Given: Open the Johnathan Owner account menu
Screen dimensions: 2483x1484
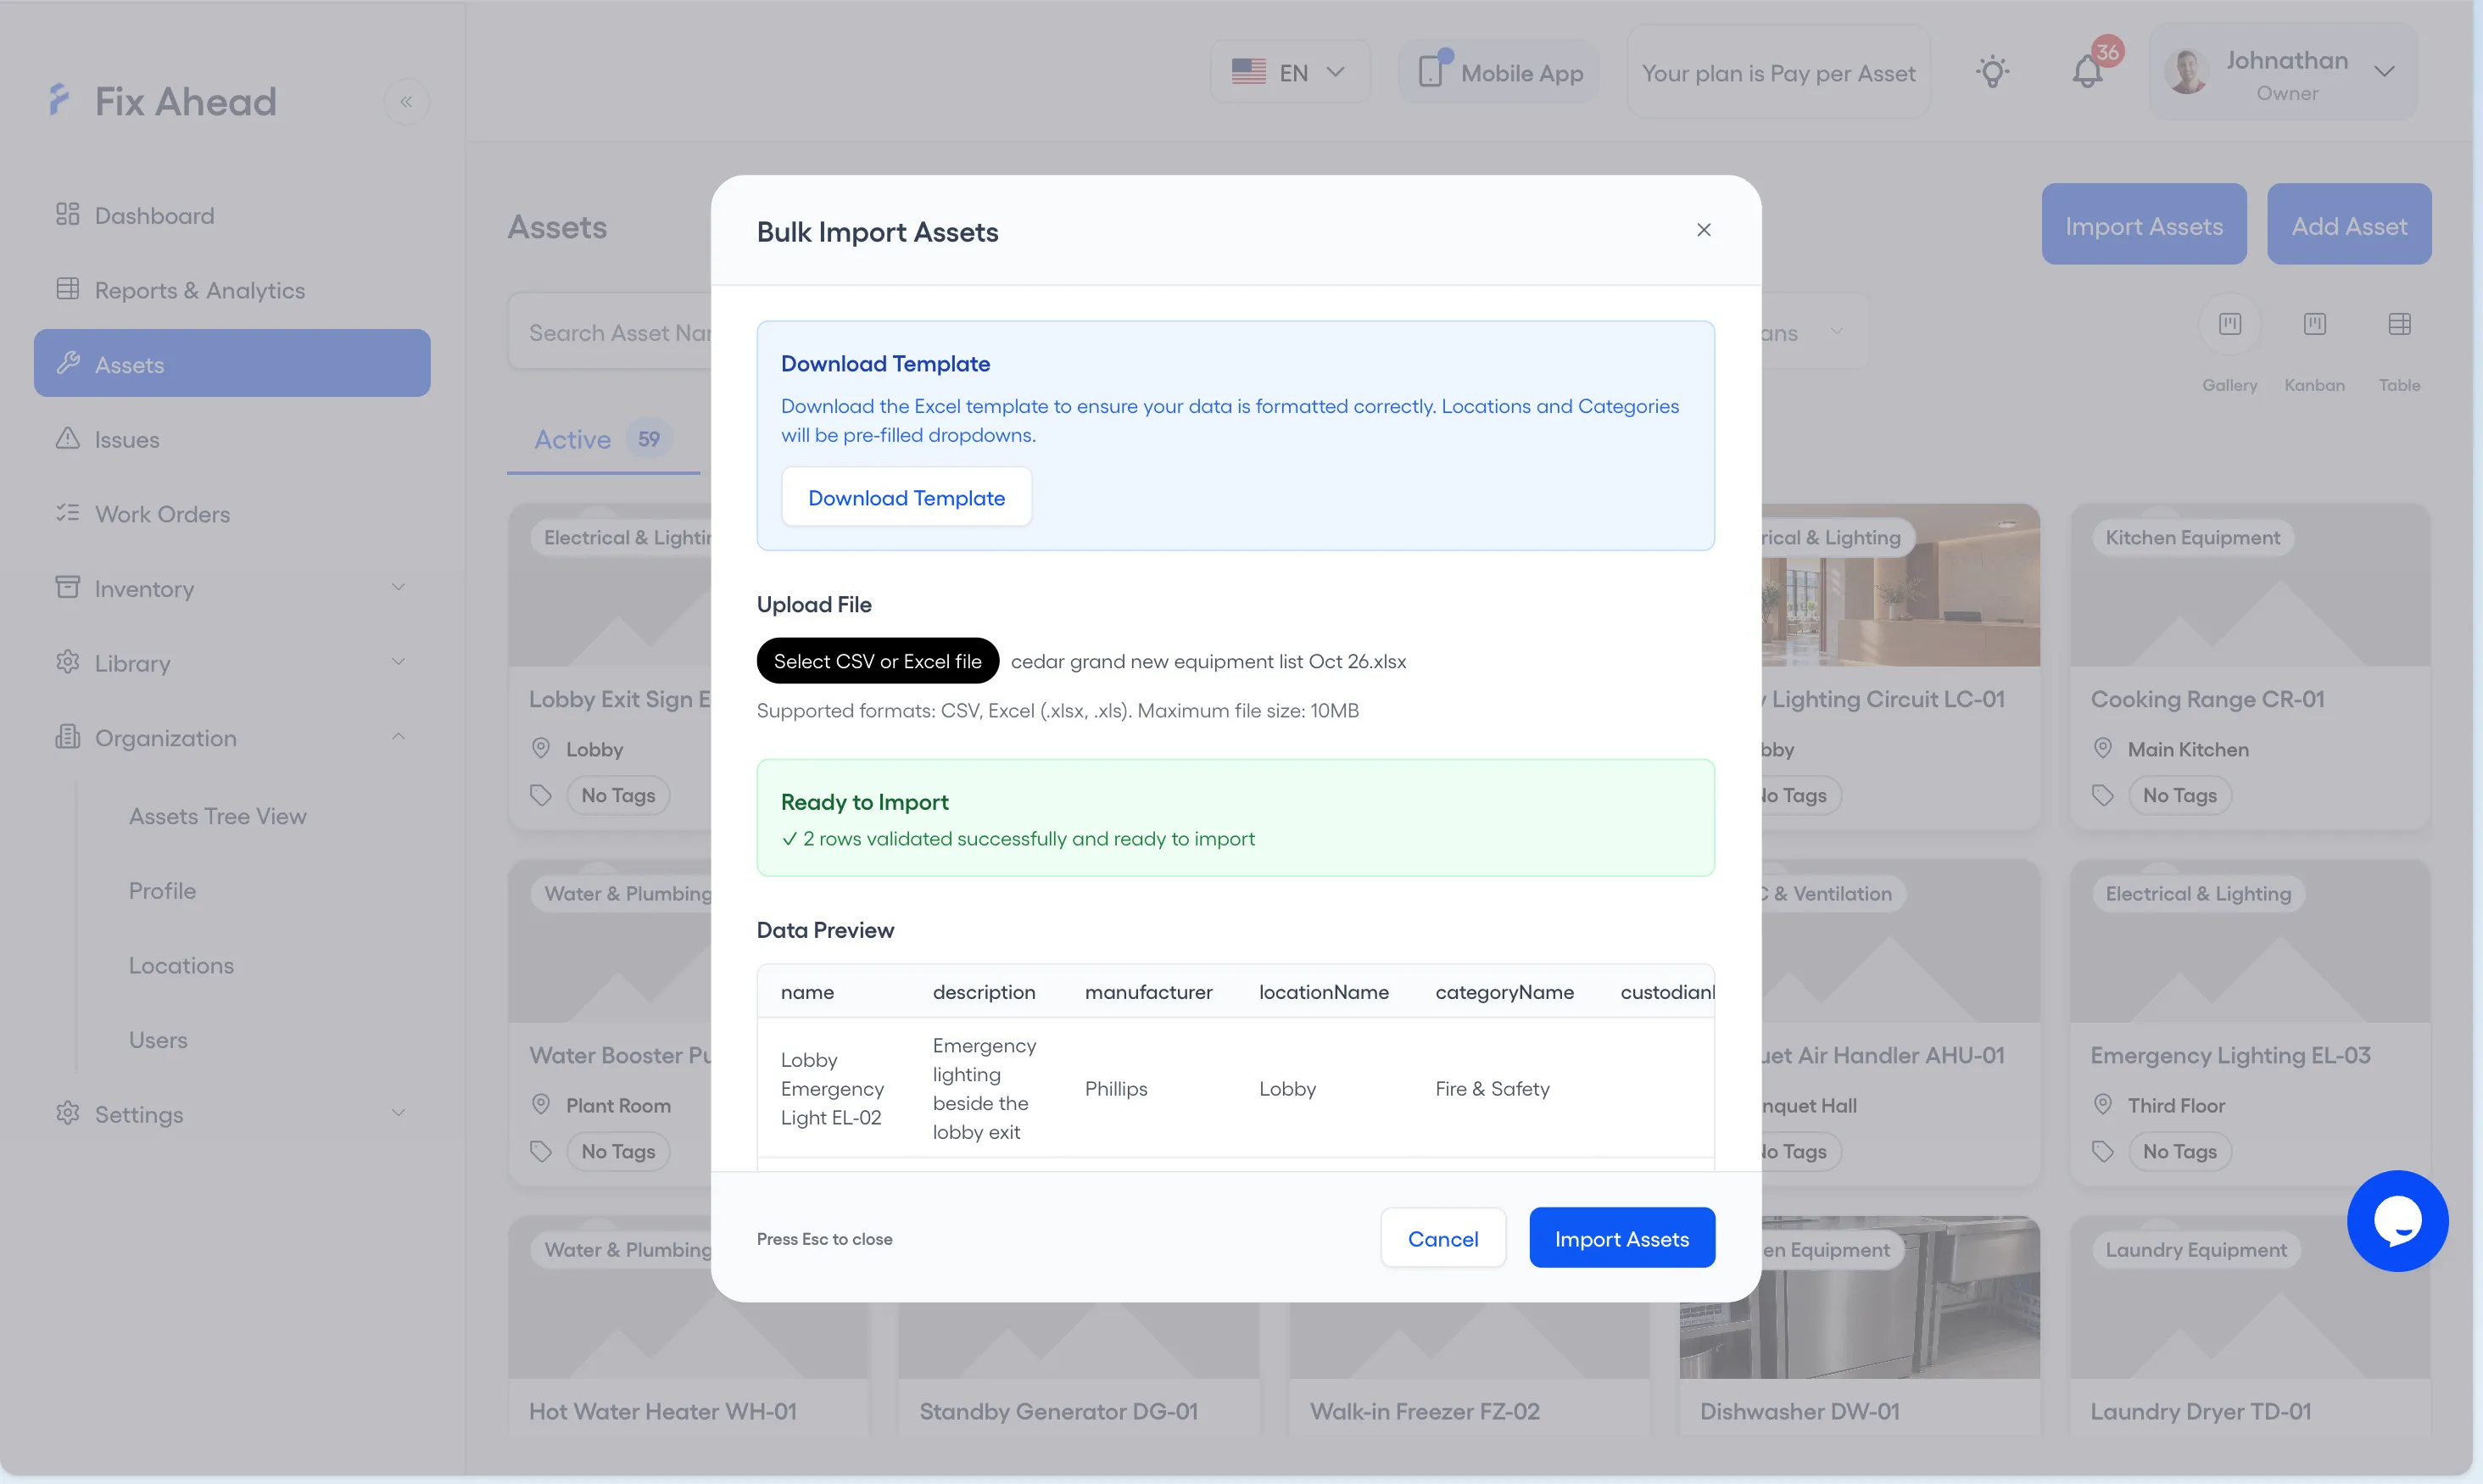Looking at the screenshot, I should pyautogui.click(x=2283, y=72).
